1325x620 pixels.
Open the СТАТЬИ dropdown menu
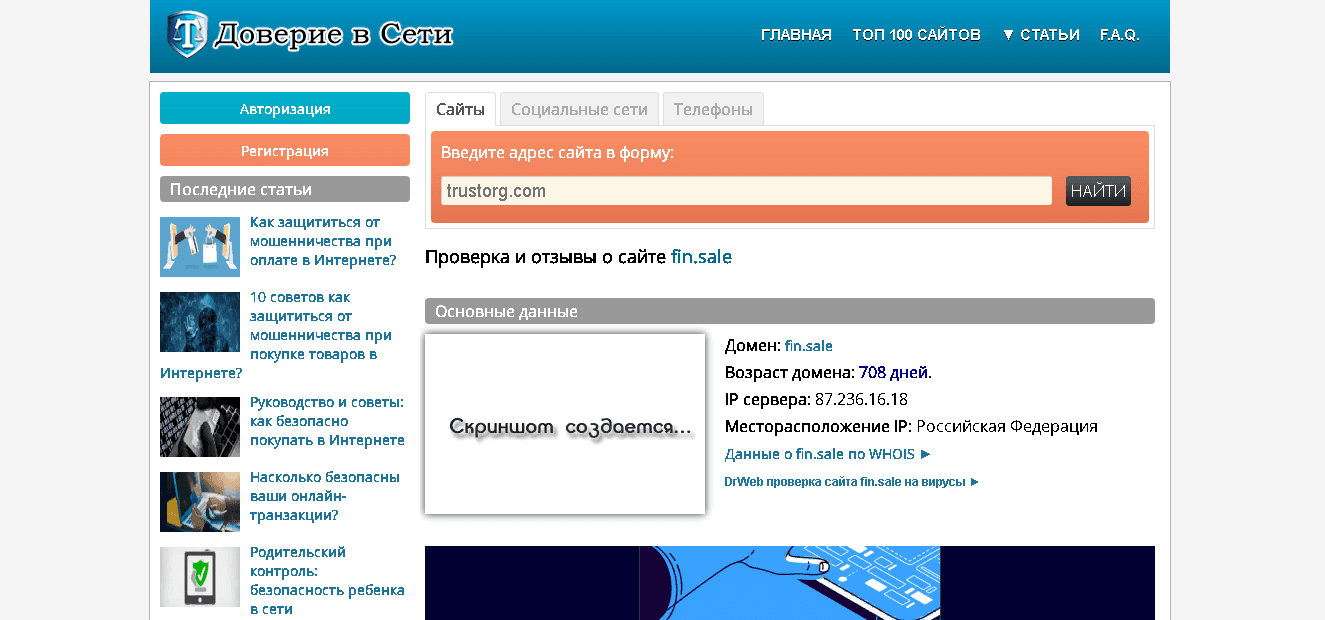(x=1048, y=33)
